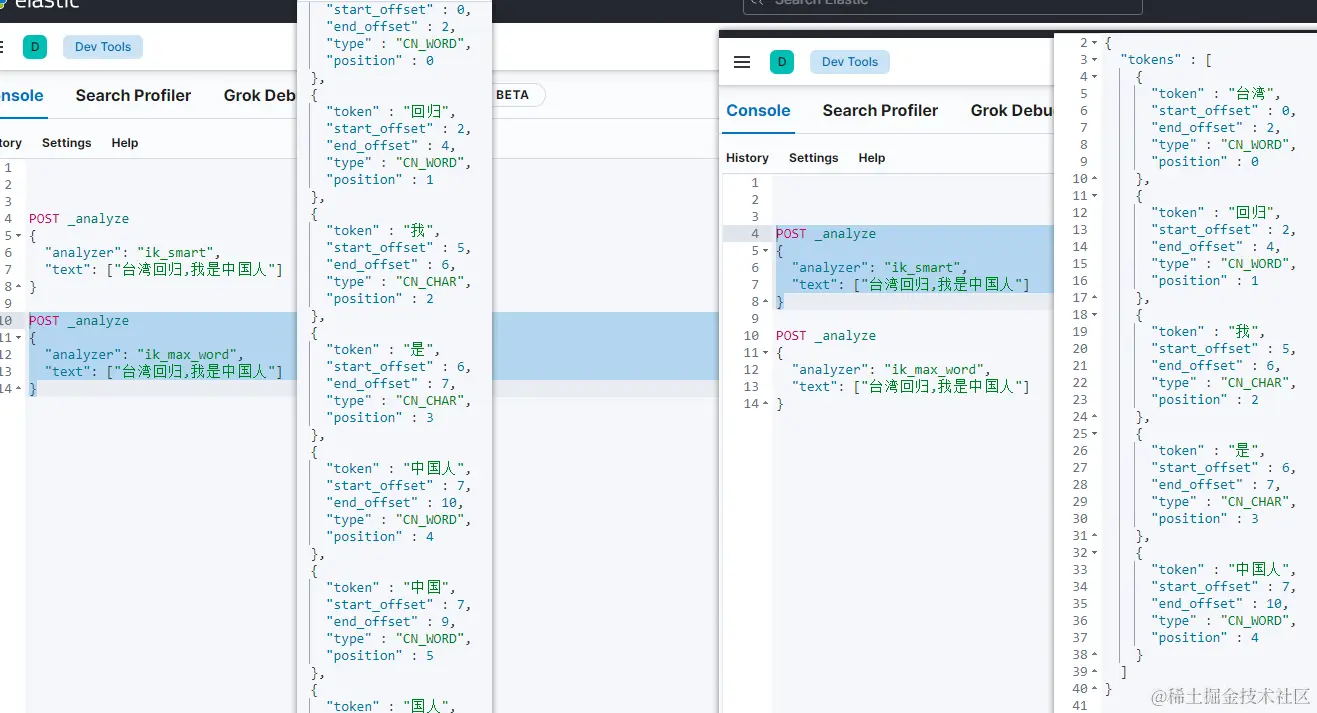Image resolution: width=1317 pixels, height=713 pixels.
Task: Click "token" : "我" in right output
Action: [x=1208, y=332]
